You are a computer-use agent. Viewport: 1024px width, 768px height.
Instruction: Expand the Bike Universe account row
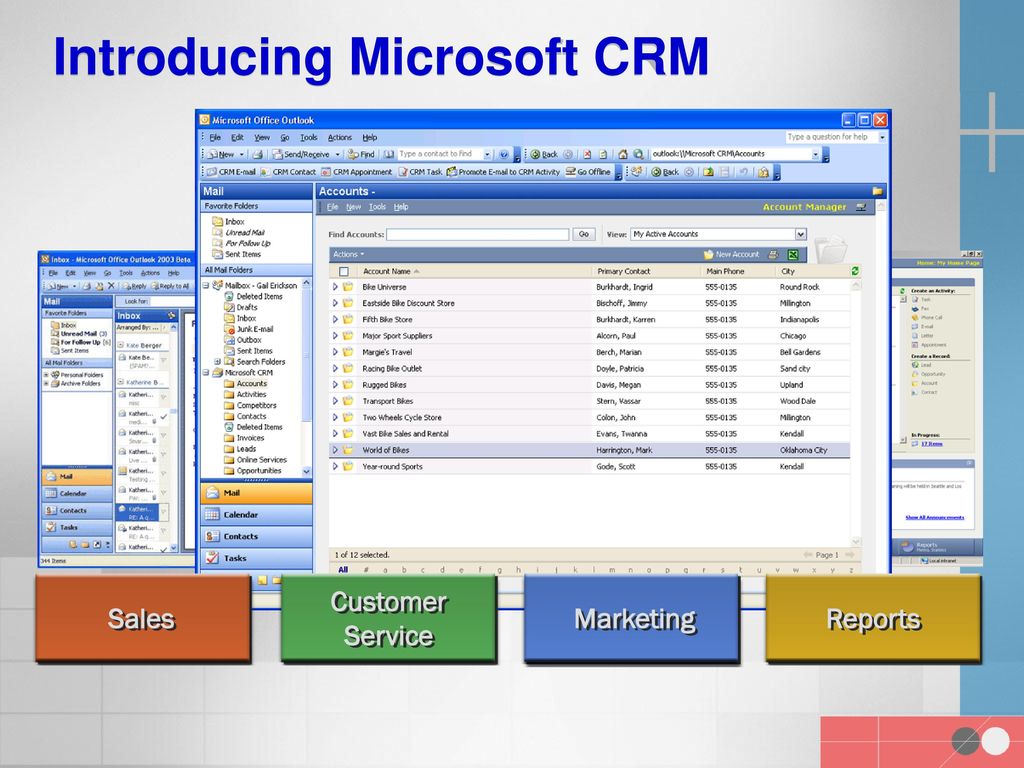pyautogui.click(x=335, y=287)
